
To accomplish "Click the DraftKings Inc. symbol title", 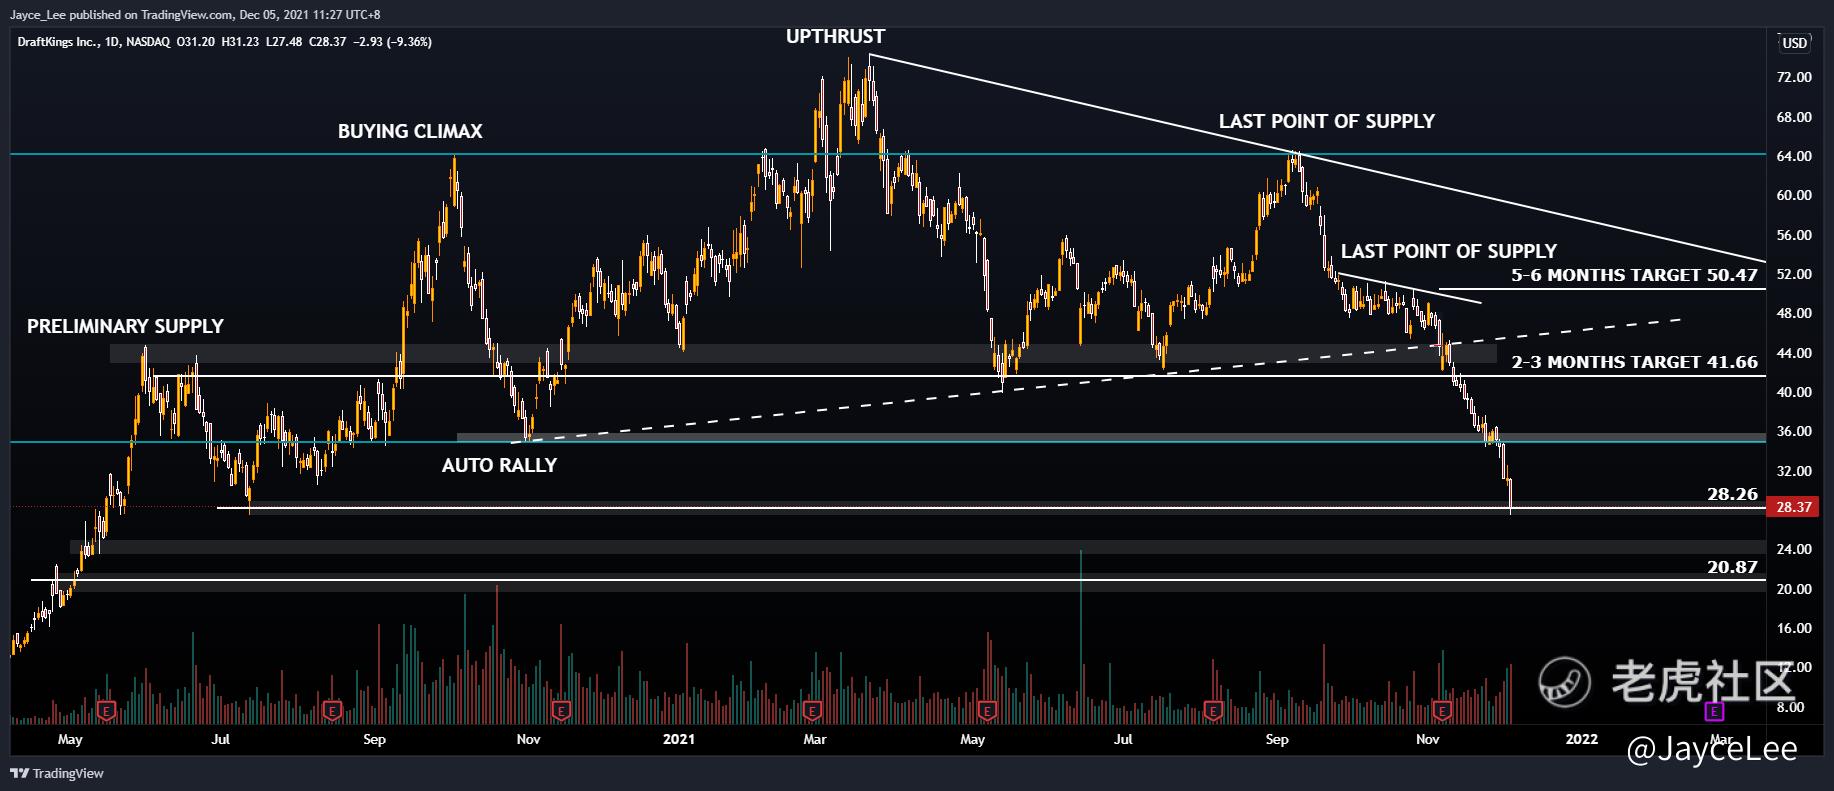I will pos(57,42).
